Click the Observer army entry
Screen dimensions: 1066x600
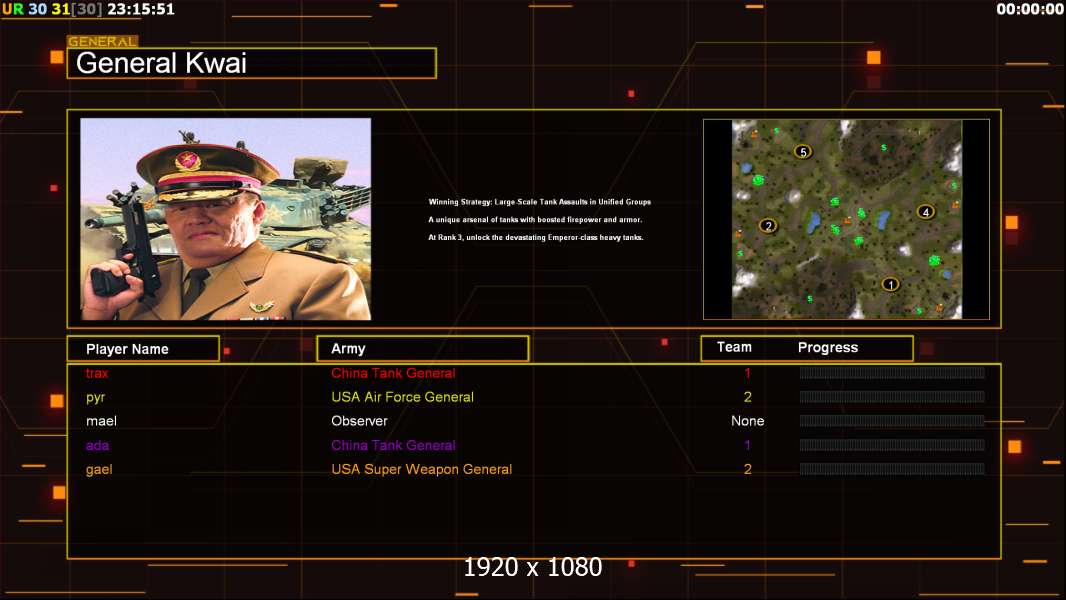point(359,421)
